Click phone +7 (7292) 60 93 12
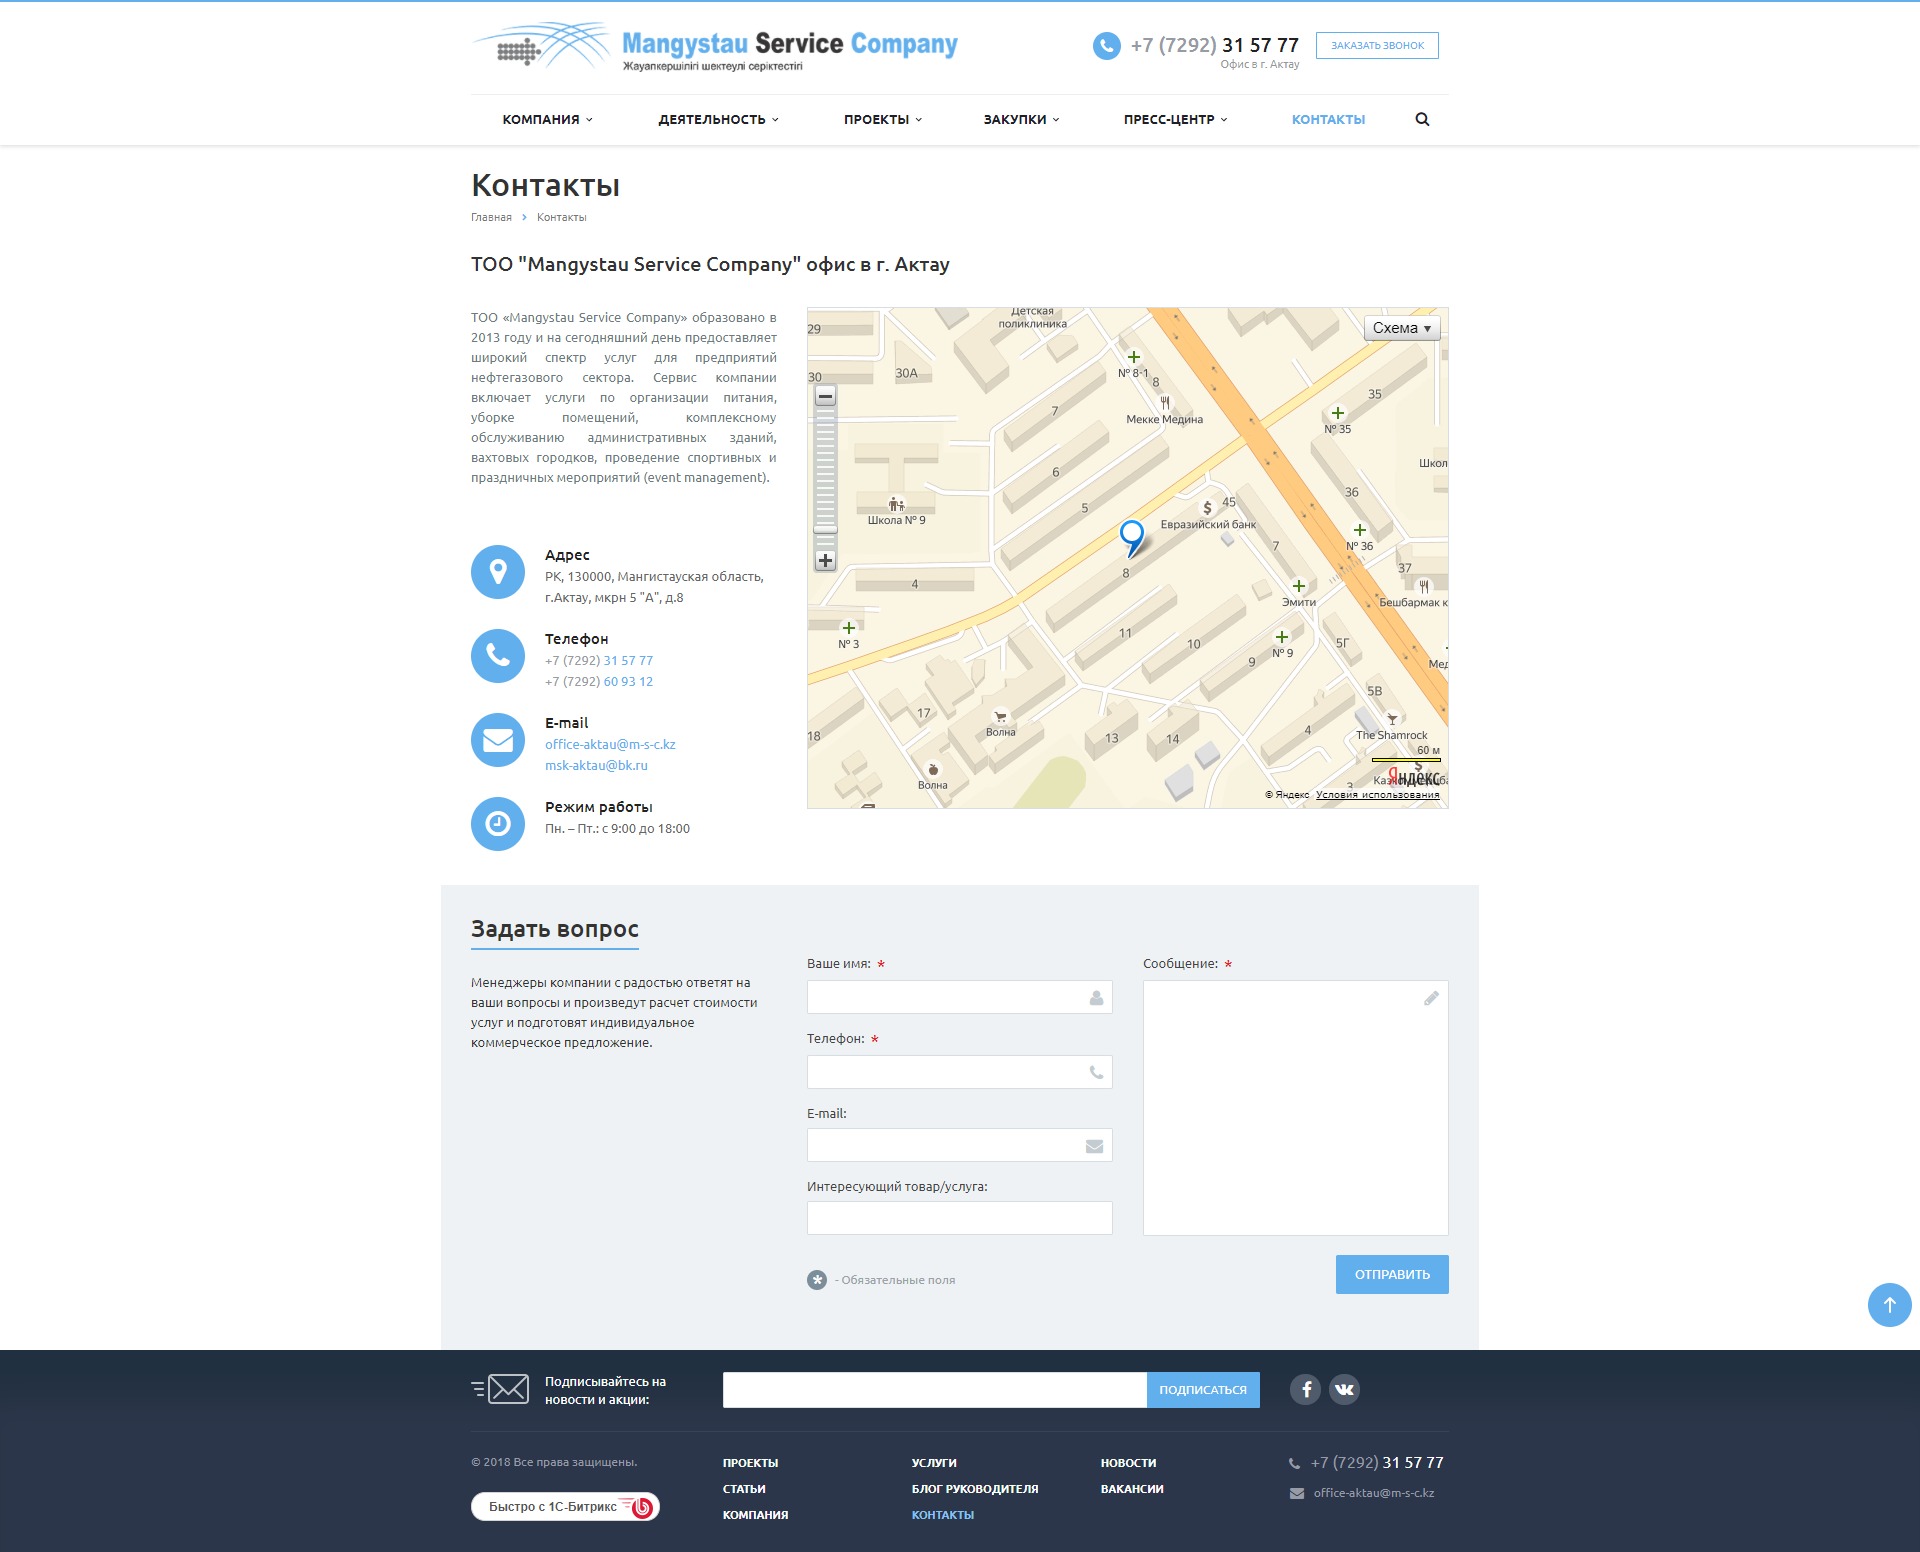The width and height of the screenshot is (1920, 1552). click(x=599, y=682)
